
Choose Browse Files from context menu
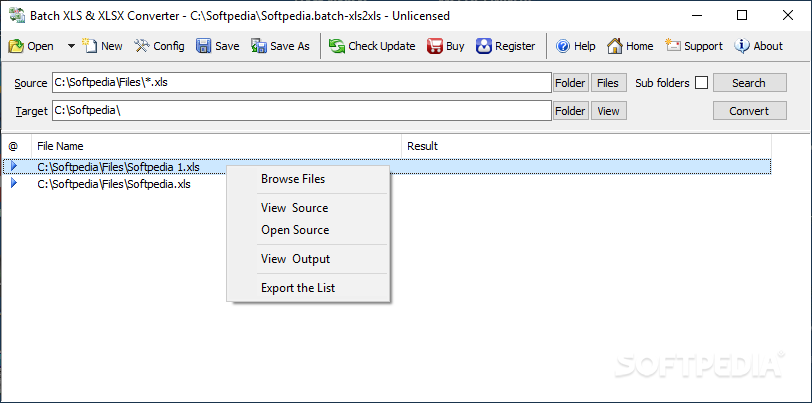308,179
